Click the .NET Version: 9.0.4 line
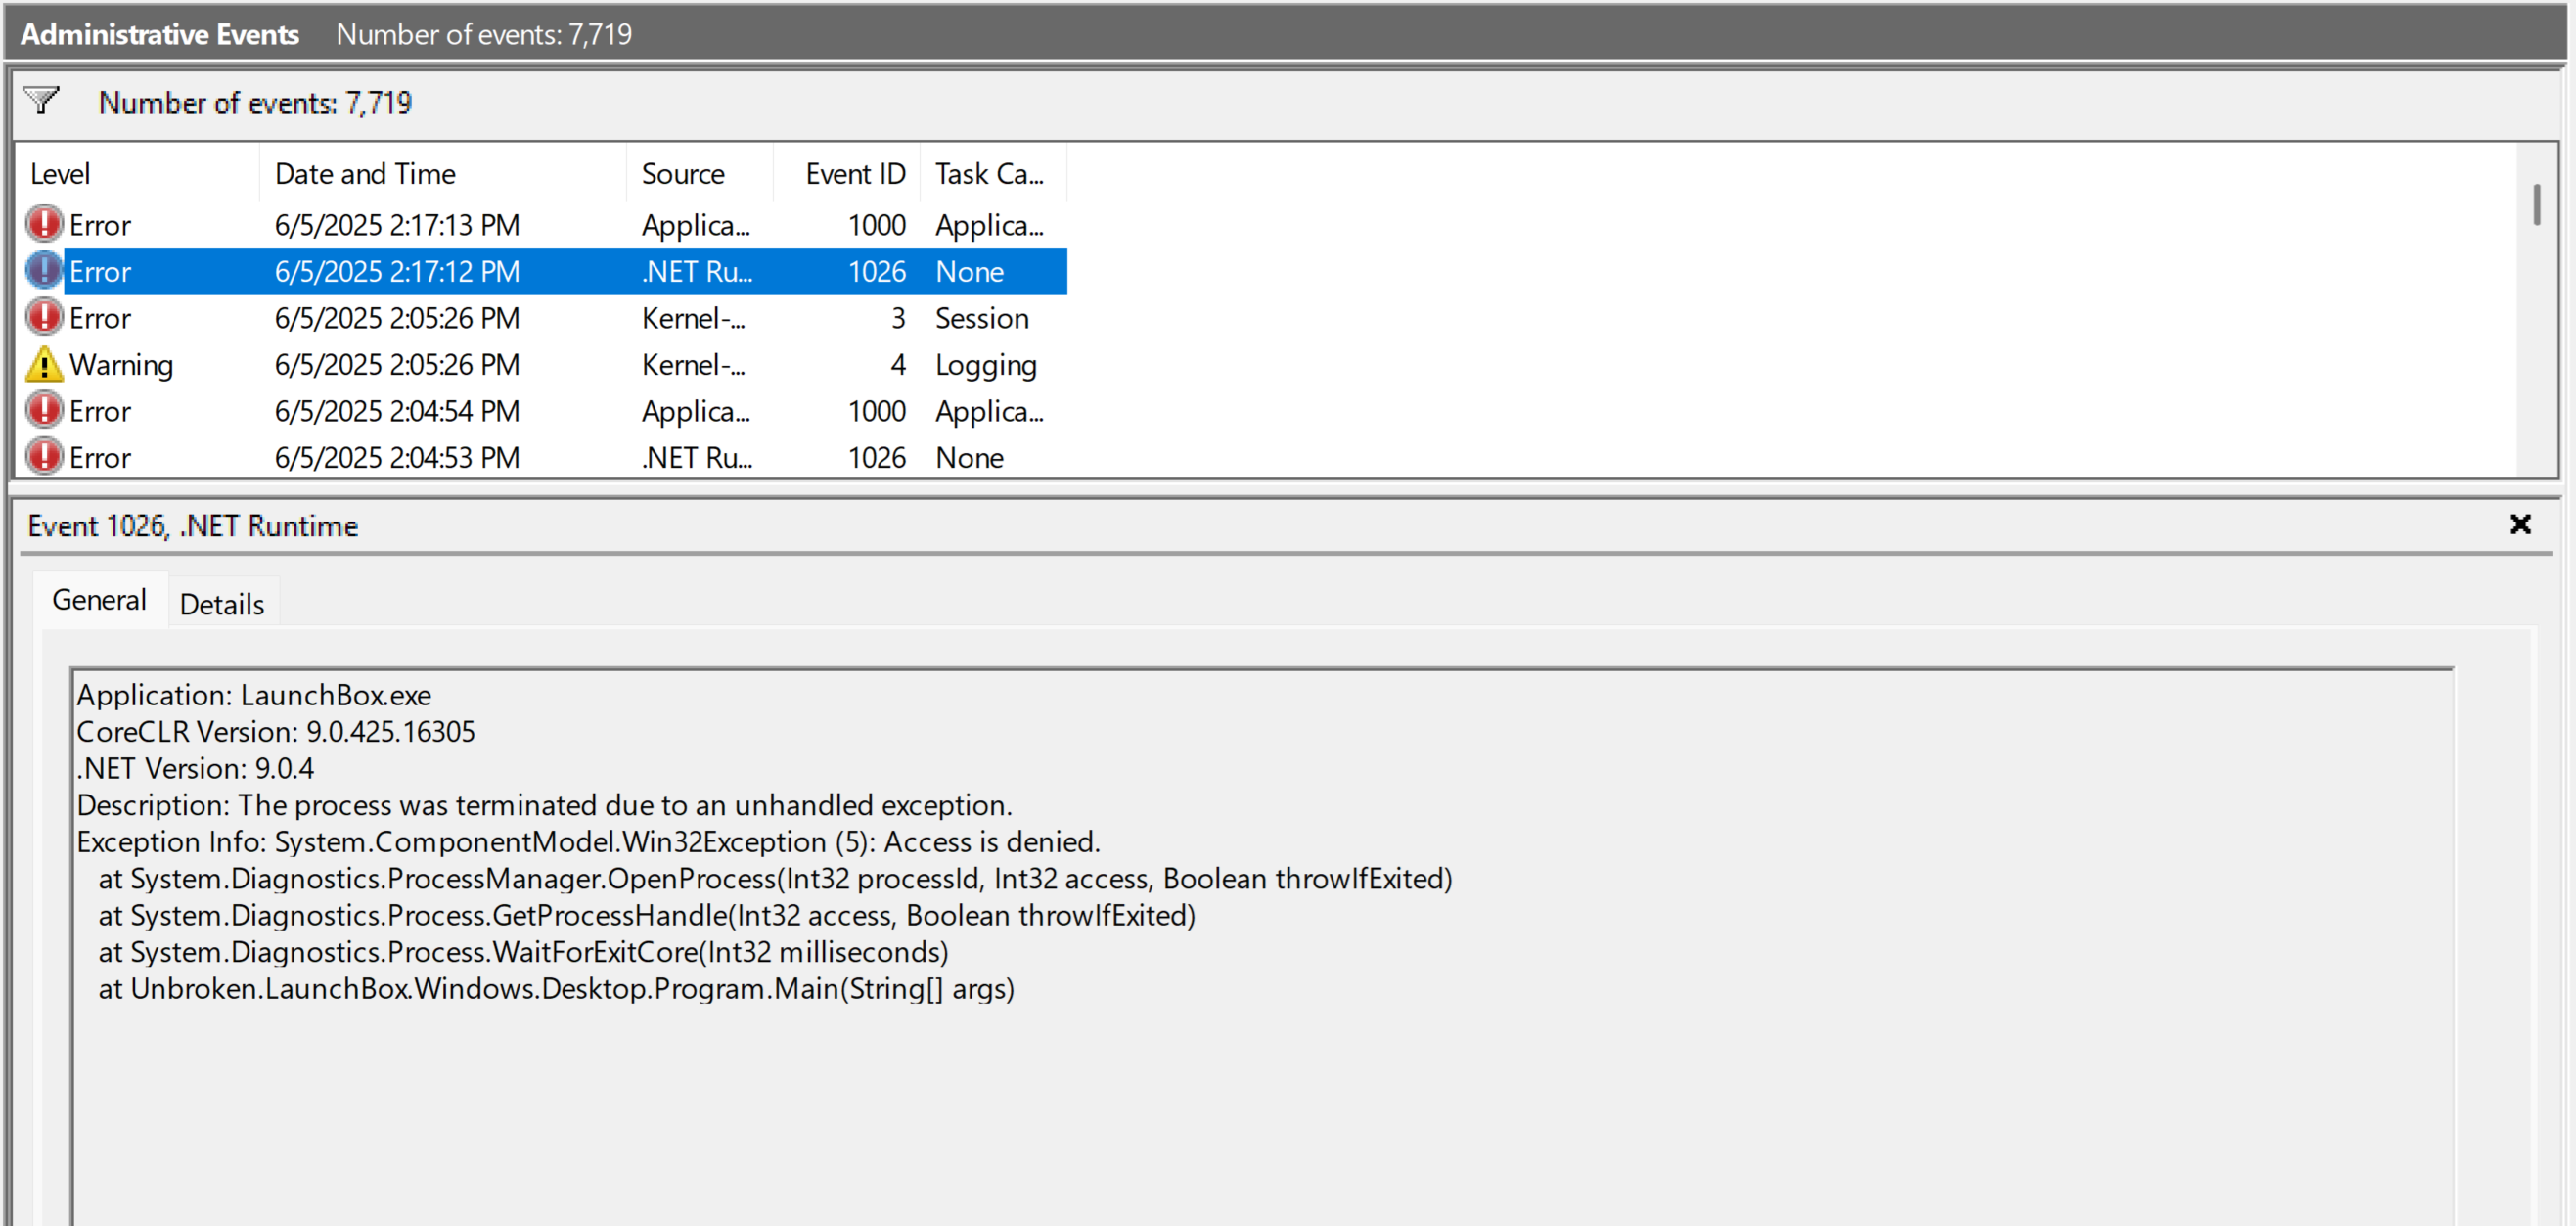The height and width of the screenshot is (1226, 2576). (x=195, y=768)
